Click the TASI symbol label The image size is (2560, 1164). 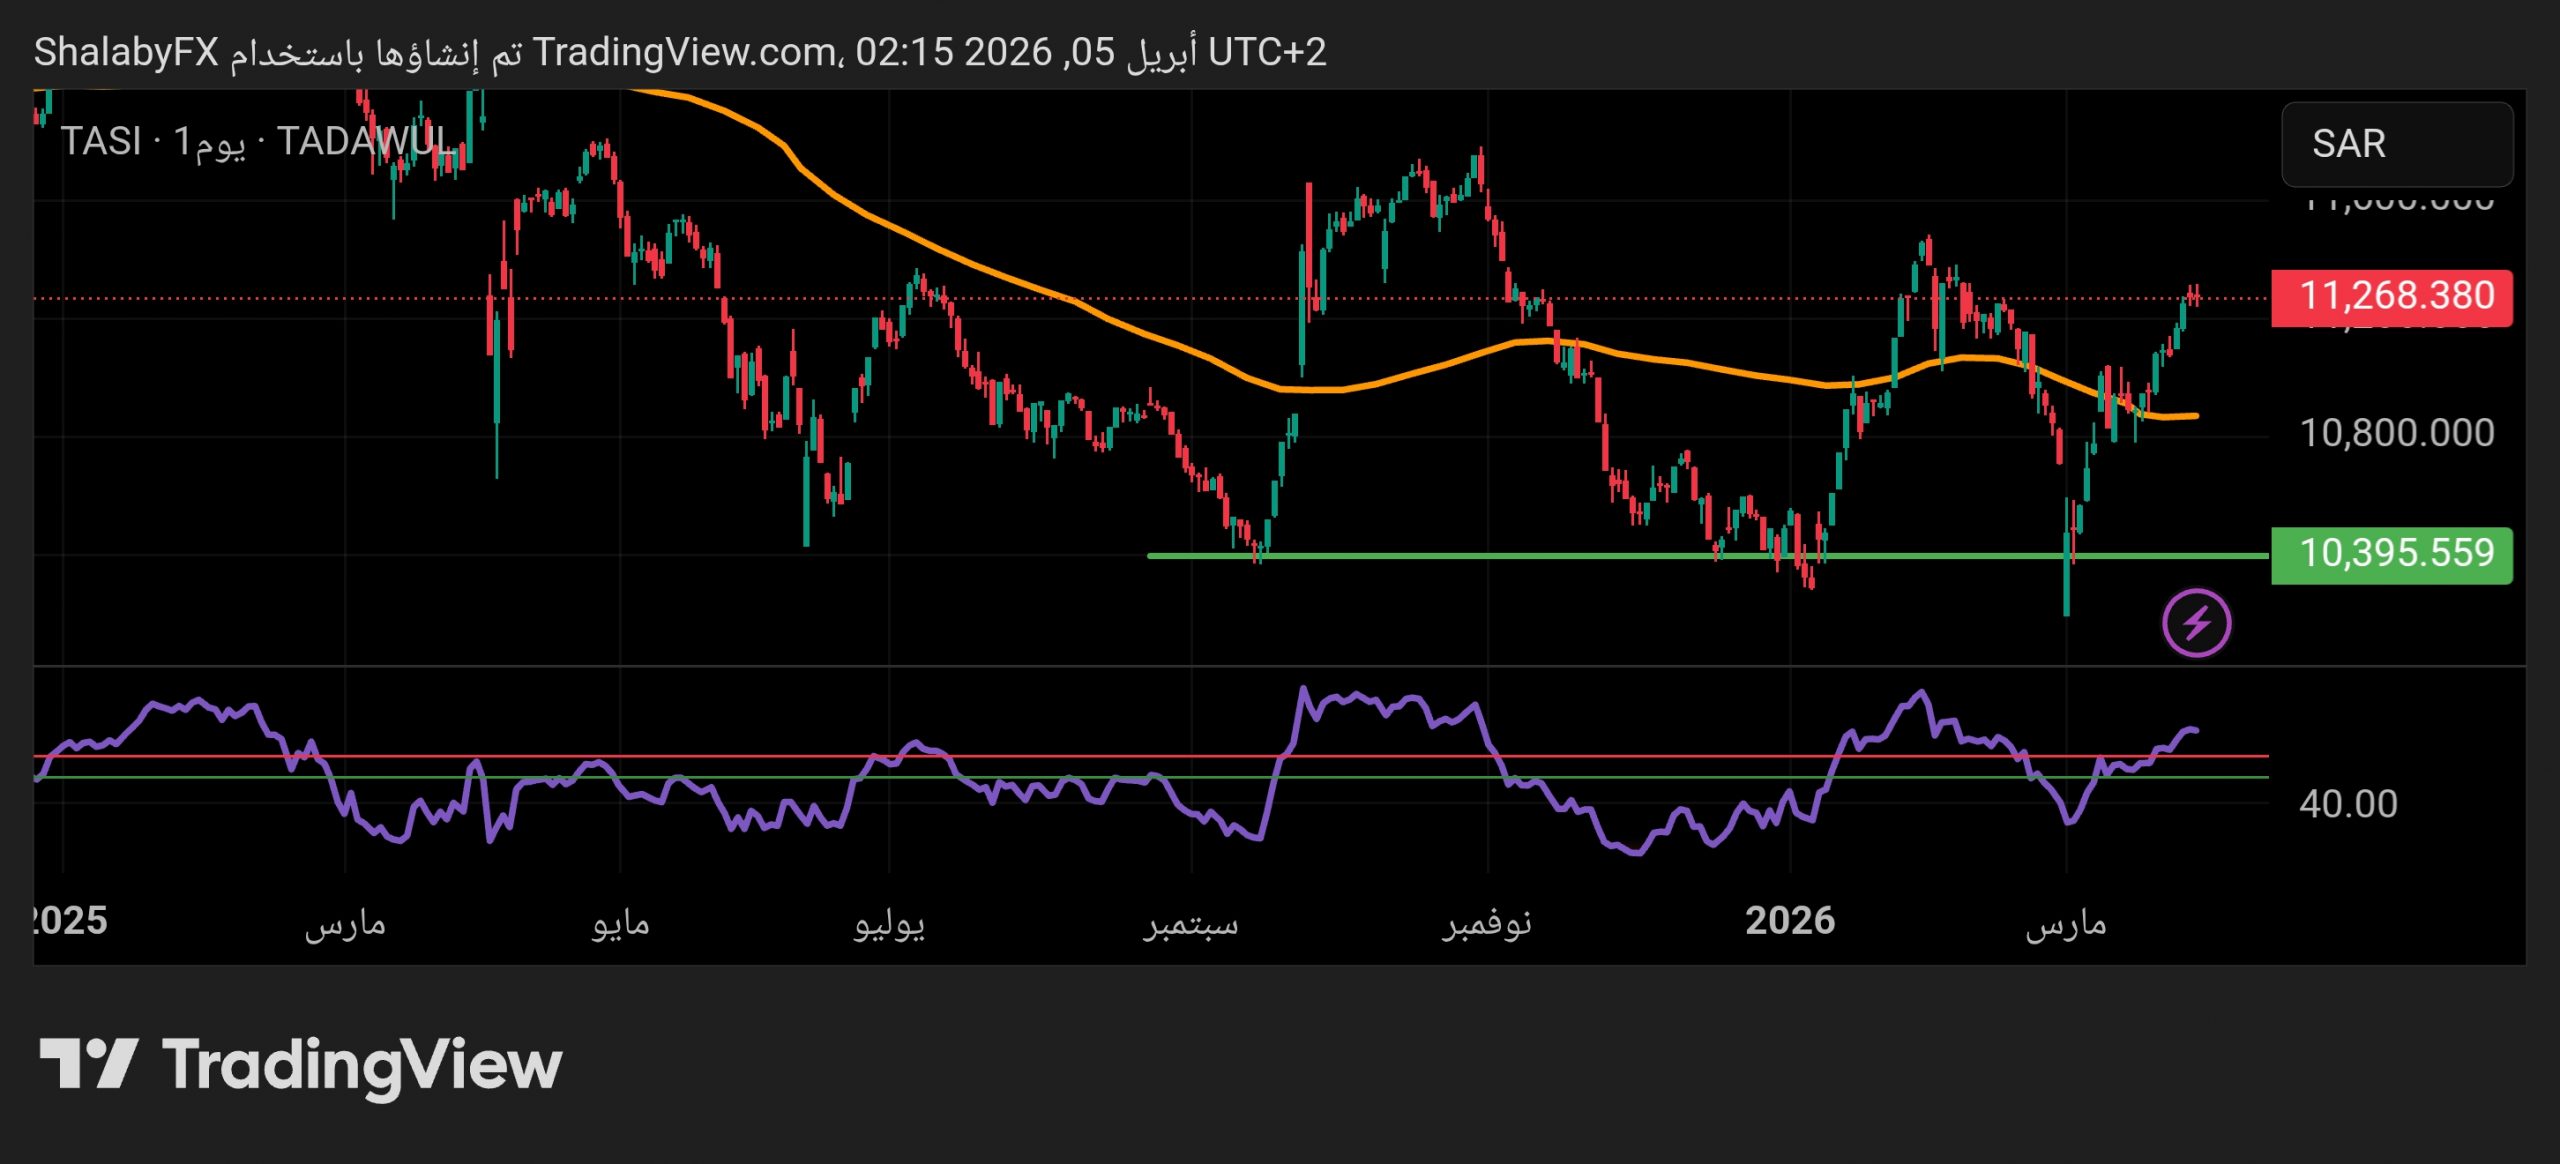coord(101,141)
